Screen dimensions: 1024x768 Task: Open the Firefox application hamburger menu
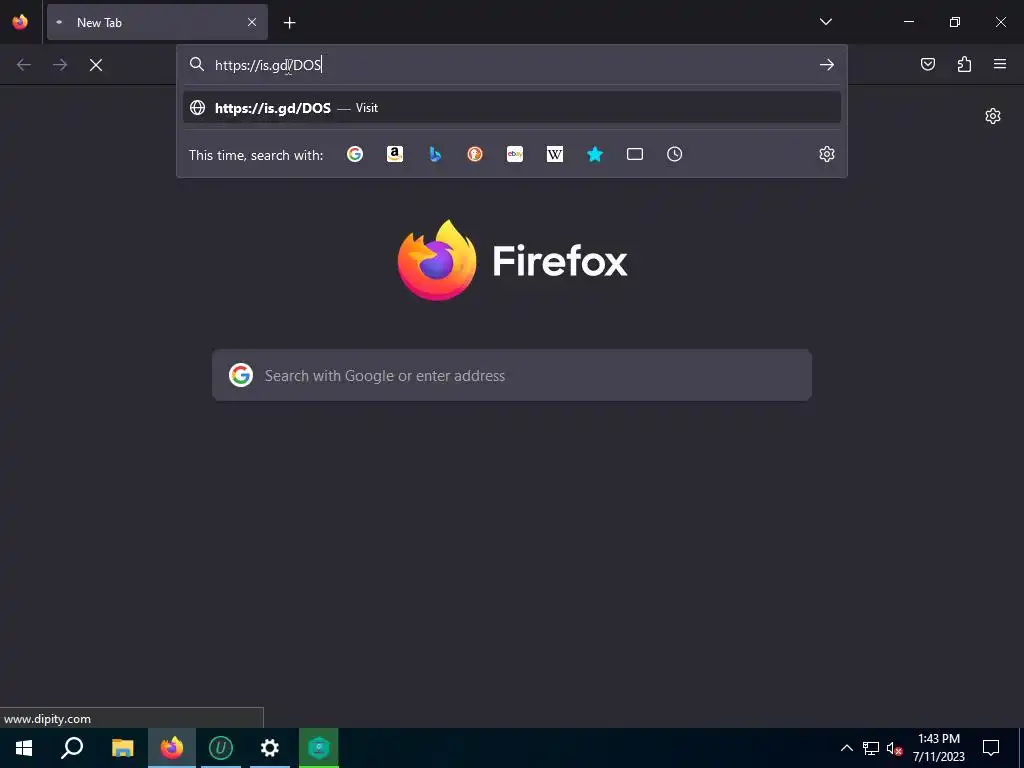point(1000,64)
